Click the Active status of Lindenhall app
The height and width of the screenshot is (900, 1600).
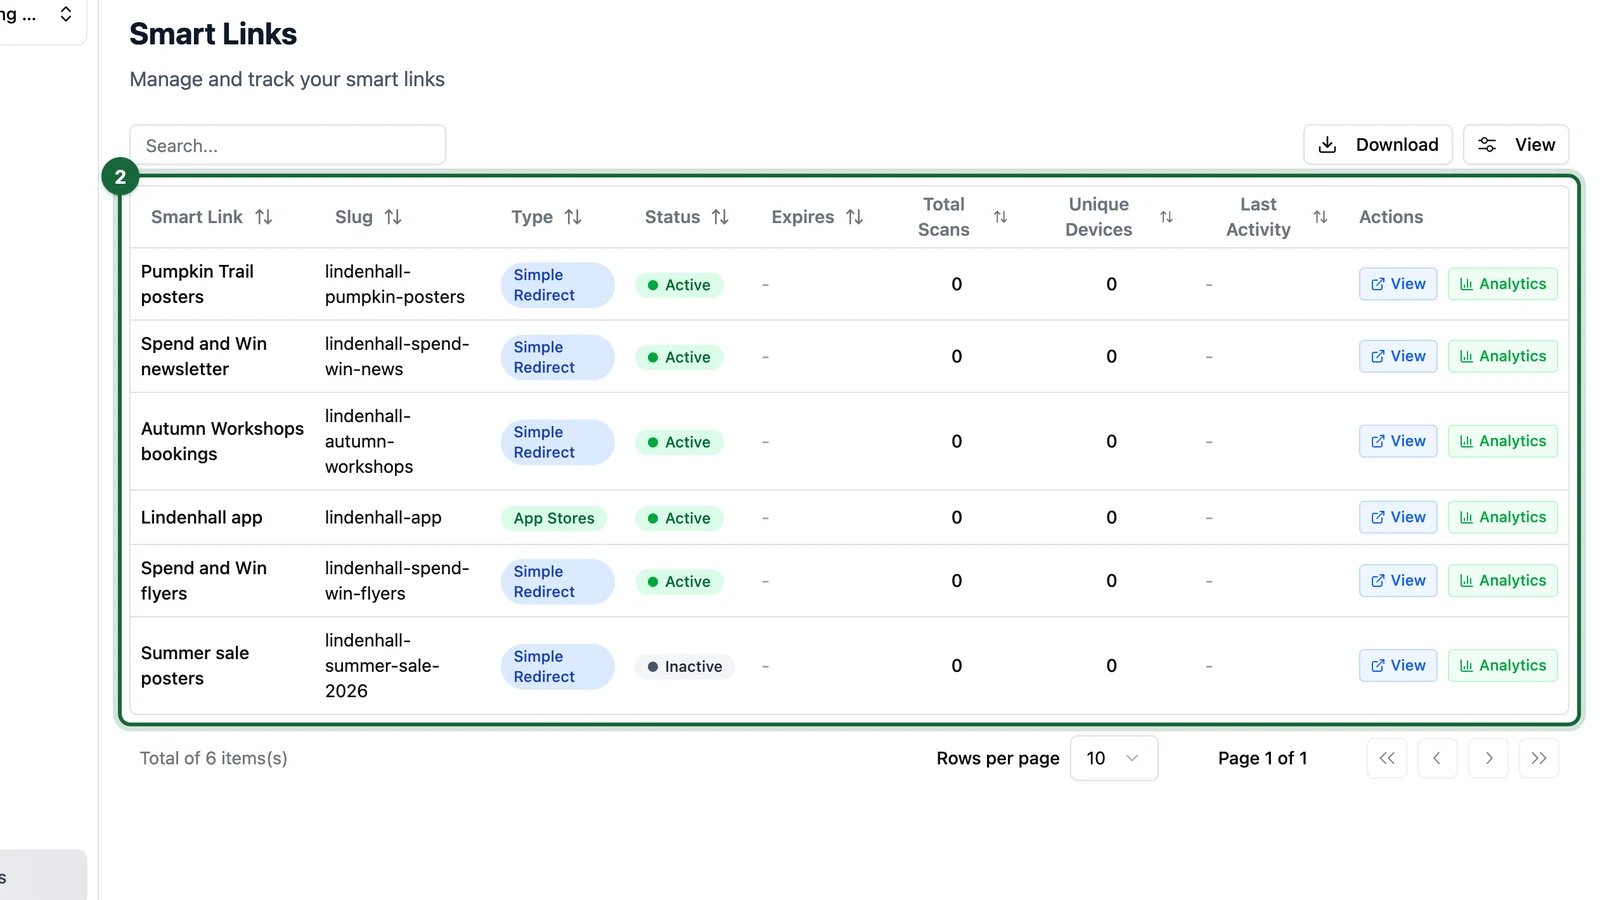tap(679, 518)
